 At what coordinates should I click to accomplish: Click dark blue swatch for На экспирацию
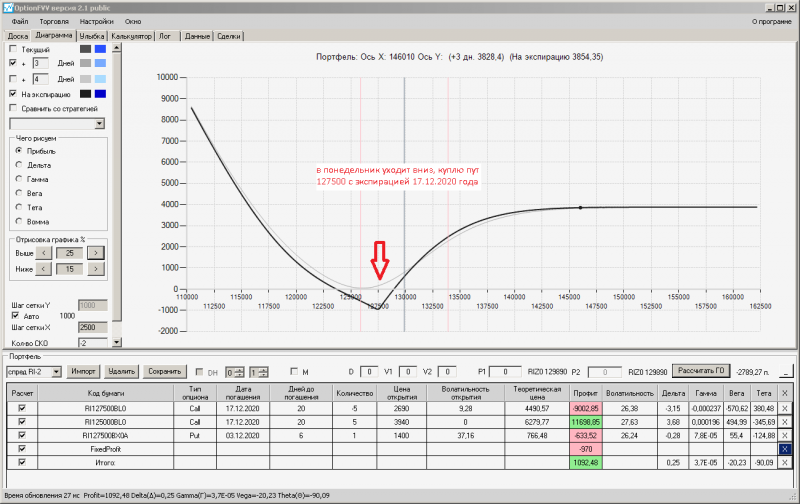(x=101, y=94)
